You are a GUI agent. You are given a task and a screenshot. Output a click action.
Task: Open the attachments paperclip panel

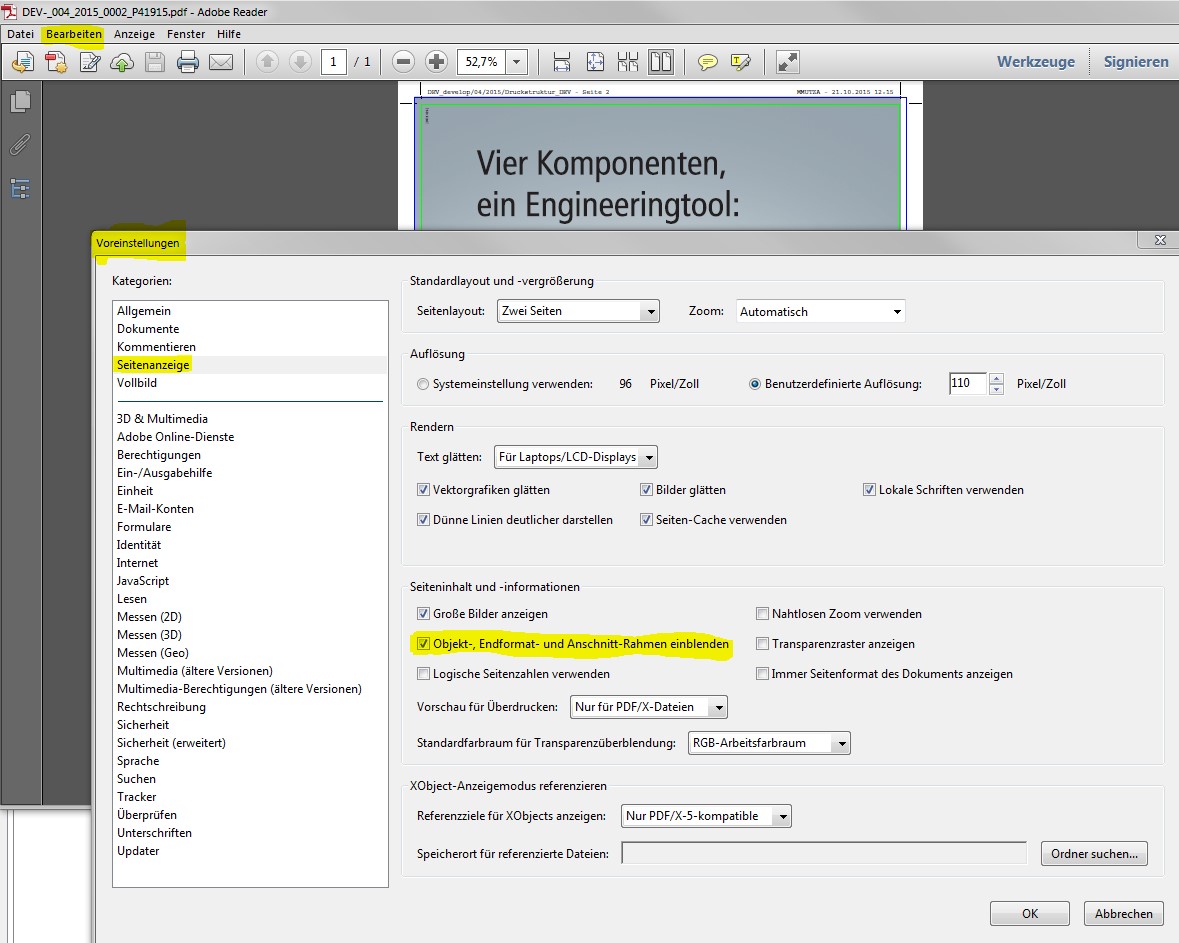tap(20, 145)
